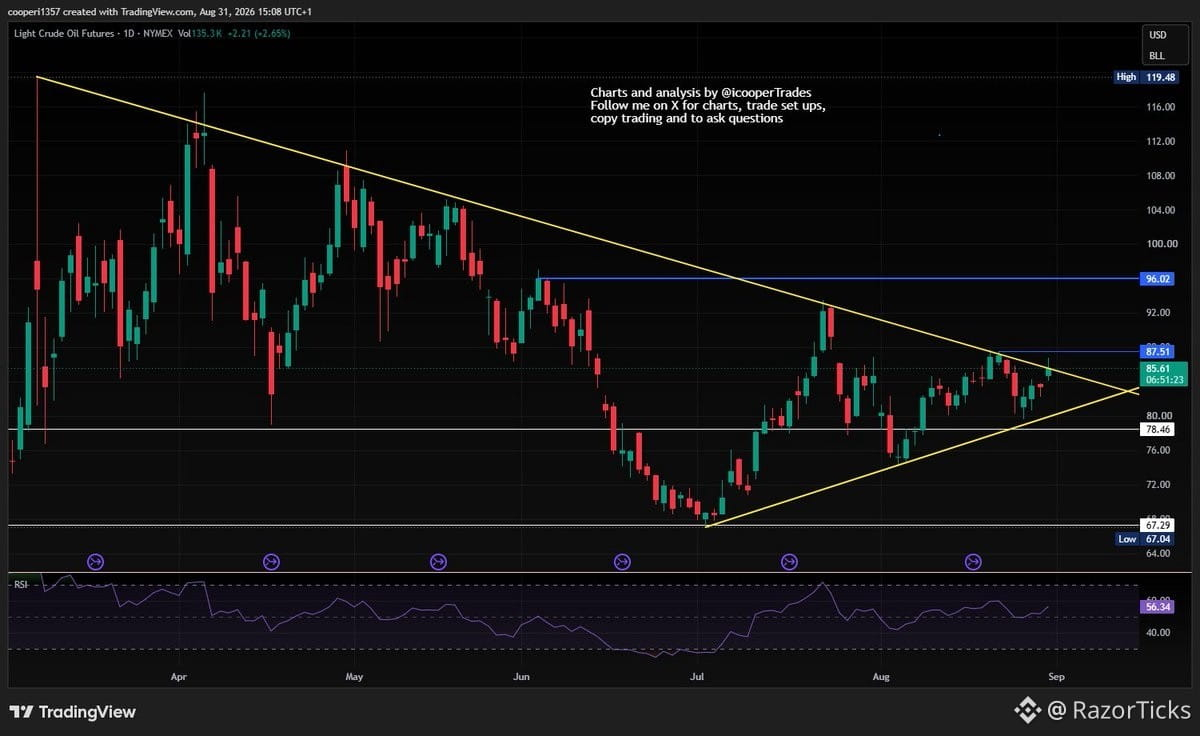Click the 1D interval in the chart title
This screenshot has width=1200, height=736.
click(x=131, y=33)
